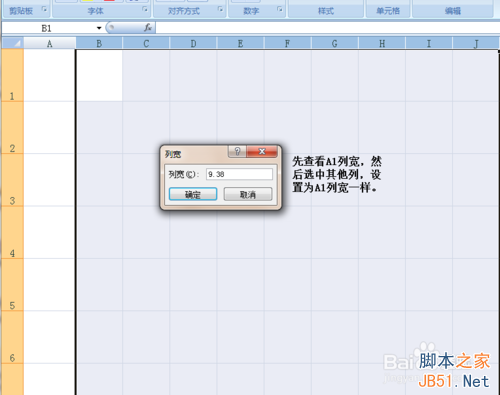This screenshot has width=500, height=395.
Task: Select row 3 header
Action: [12, 180]
